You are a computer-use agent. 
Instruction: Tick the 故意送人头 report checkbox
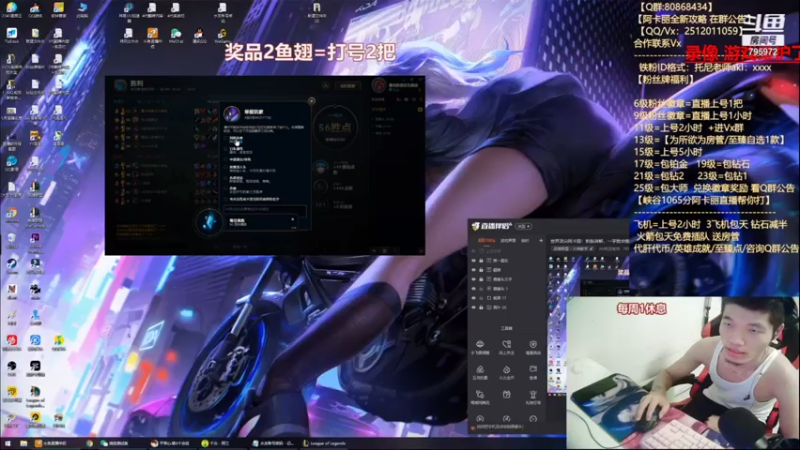tap(226, 167)
